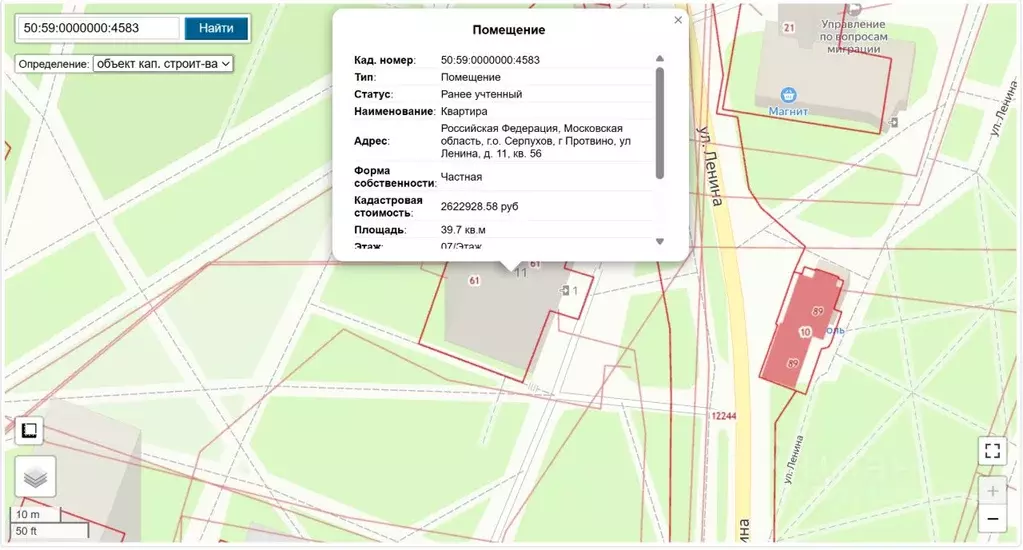Click entrance icon beside building 11

(x=566, y=290)
